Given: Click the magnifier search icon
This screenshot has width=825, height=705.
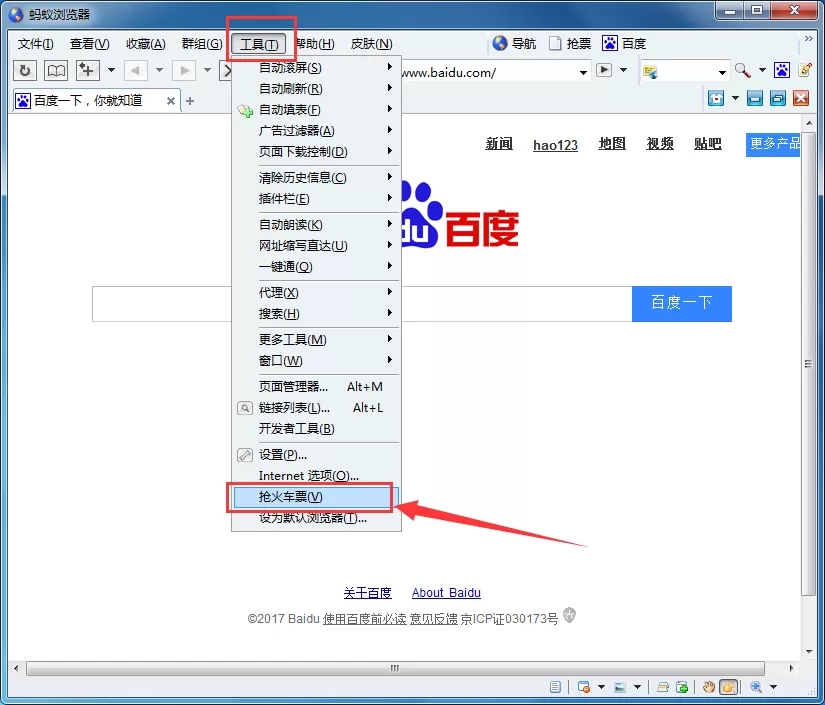Looking at the screenshot, I should 742,70.
